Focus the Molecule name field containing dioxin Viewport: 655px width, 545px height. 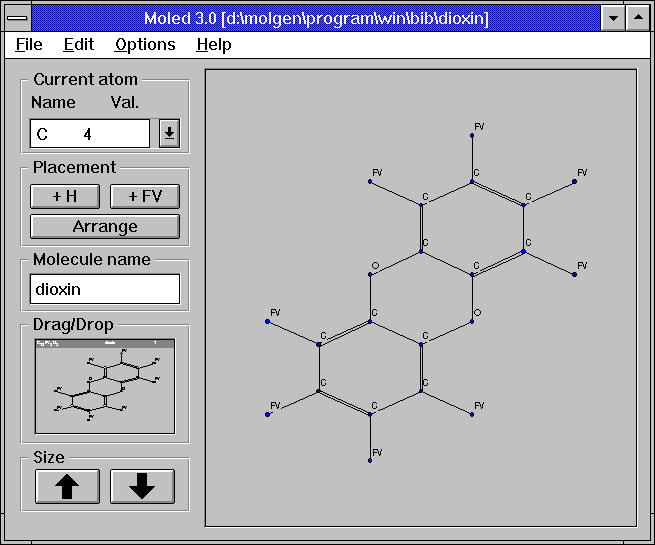click(x=105, y=289)
